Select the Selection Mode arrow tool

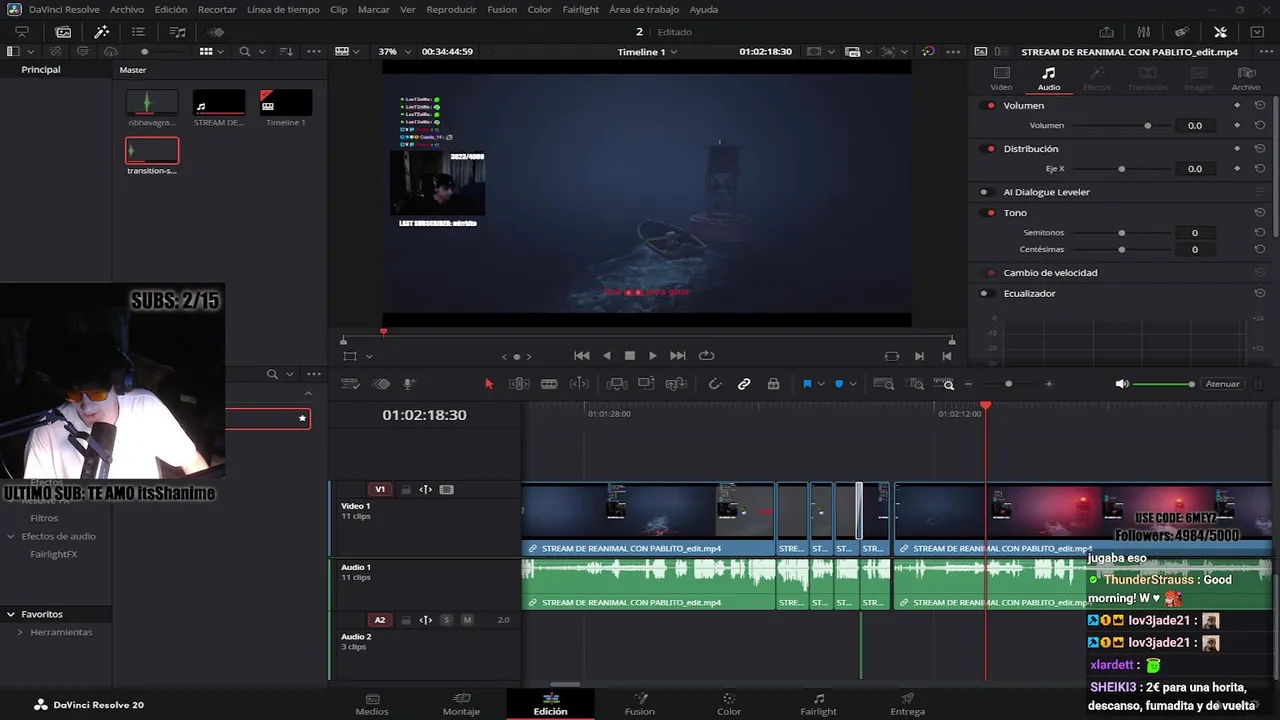click(x=489, y=384)
